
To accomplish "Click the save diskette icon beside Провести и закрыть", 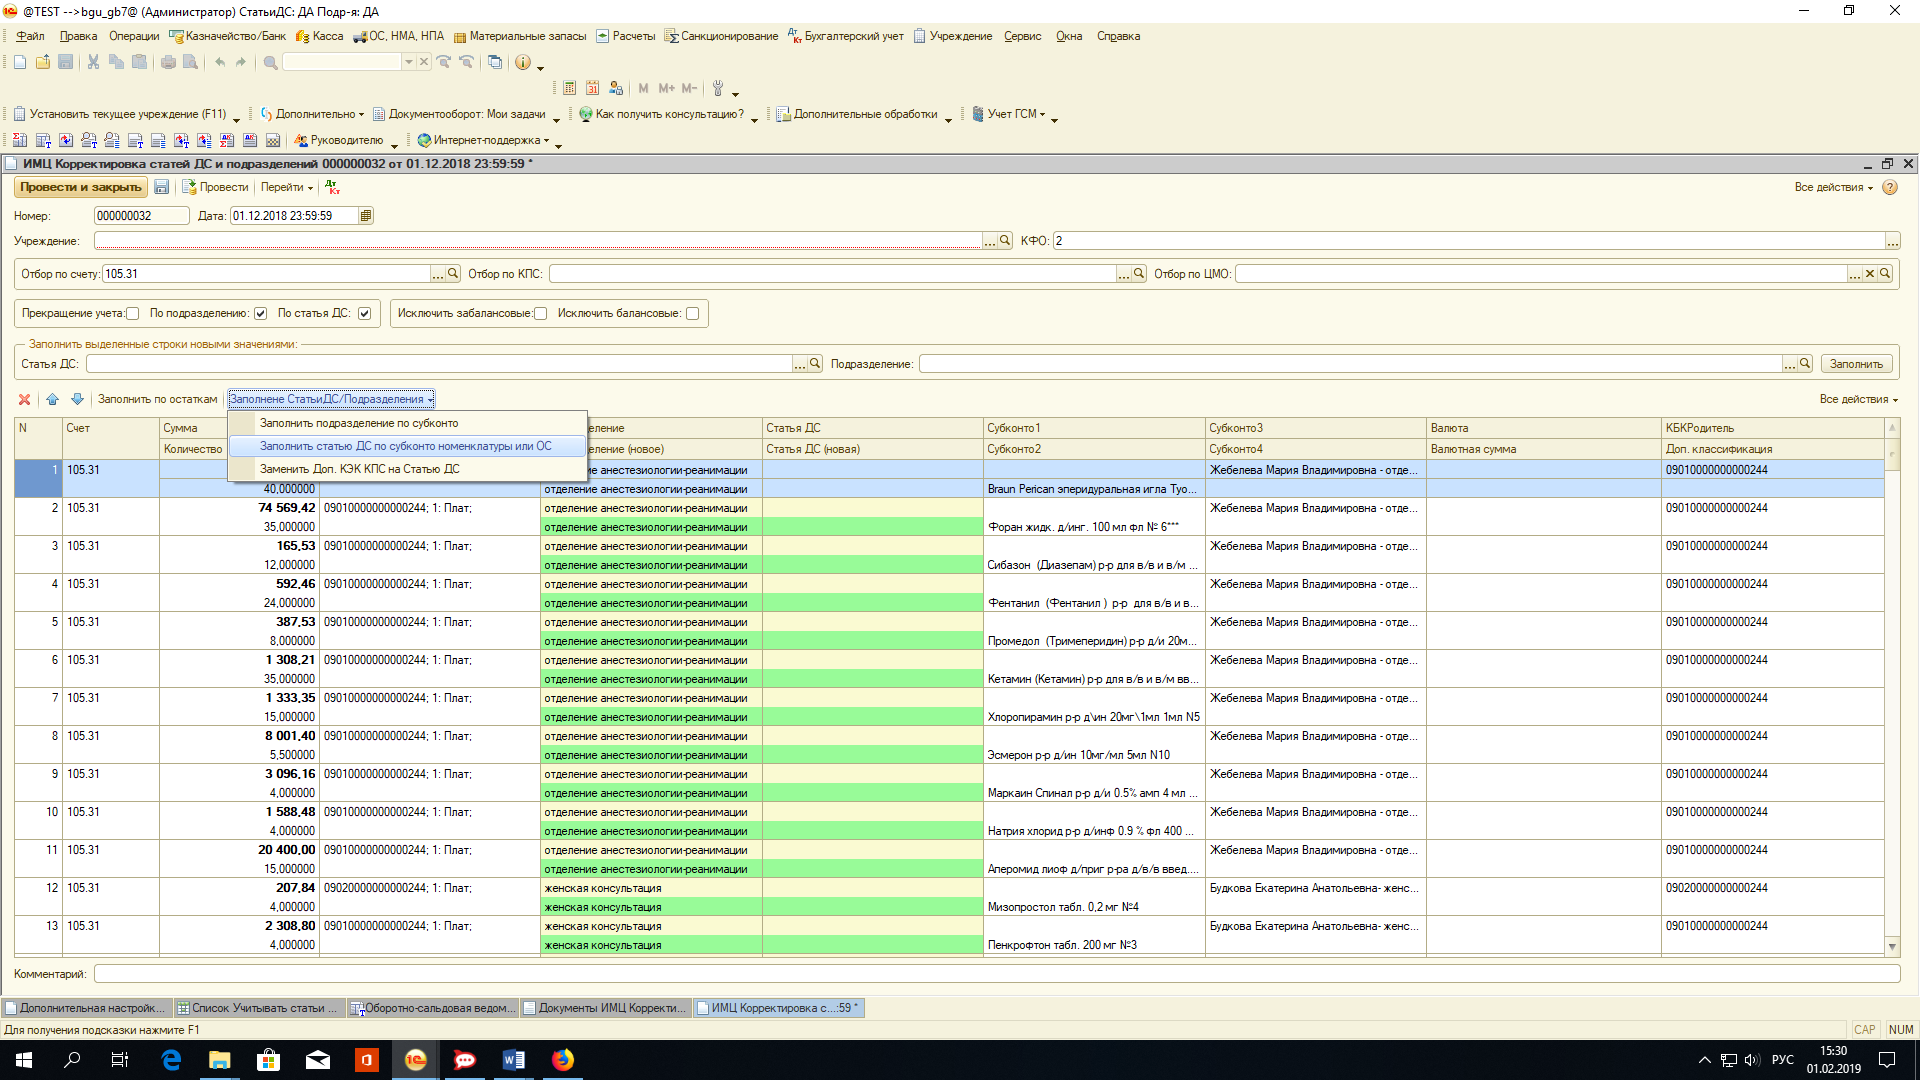I will (x=162, y=187).
